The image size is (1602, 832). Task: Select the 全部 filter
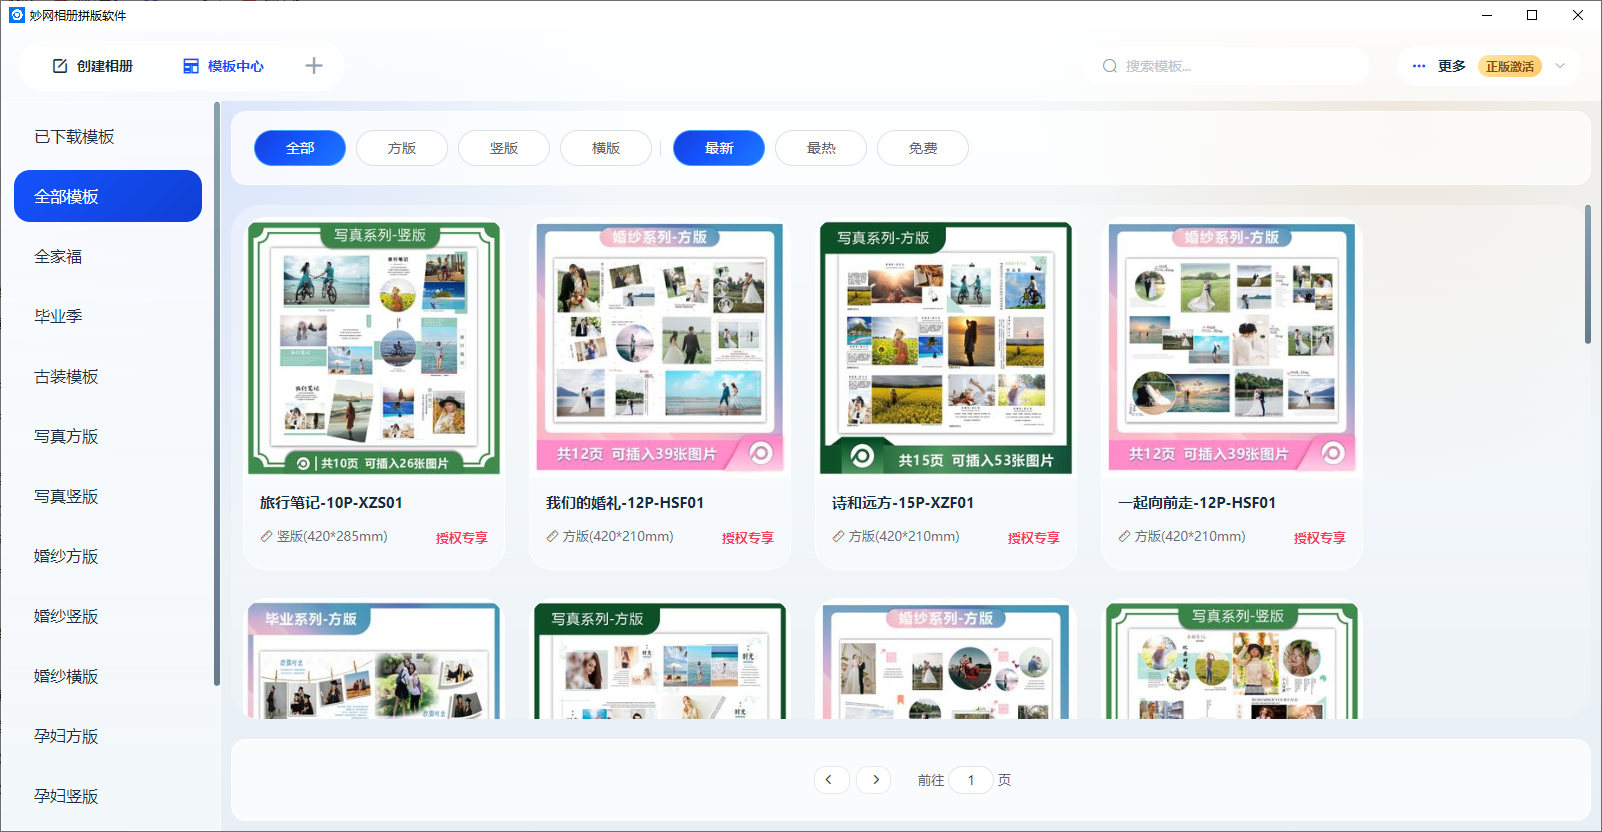pos(300,148)
